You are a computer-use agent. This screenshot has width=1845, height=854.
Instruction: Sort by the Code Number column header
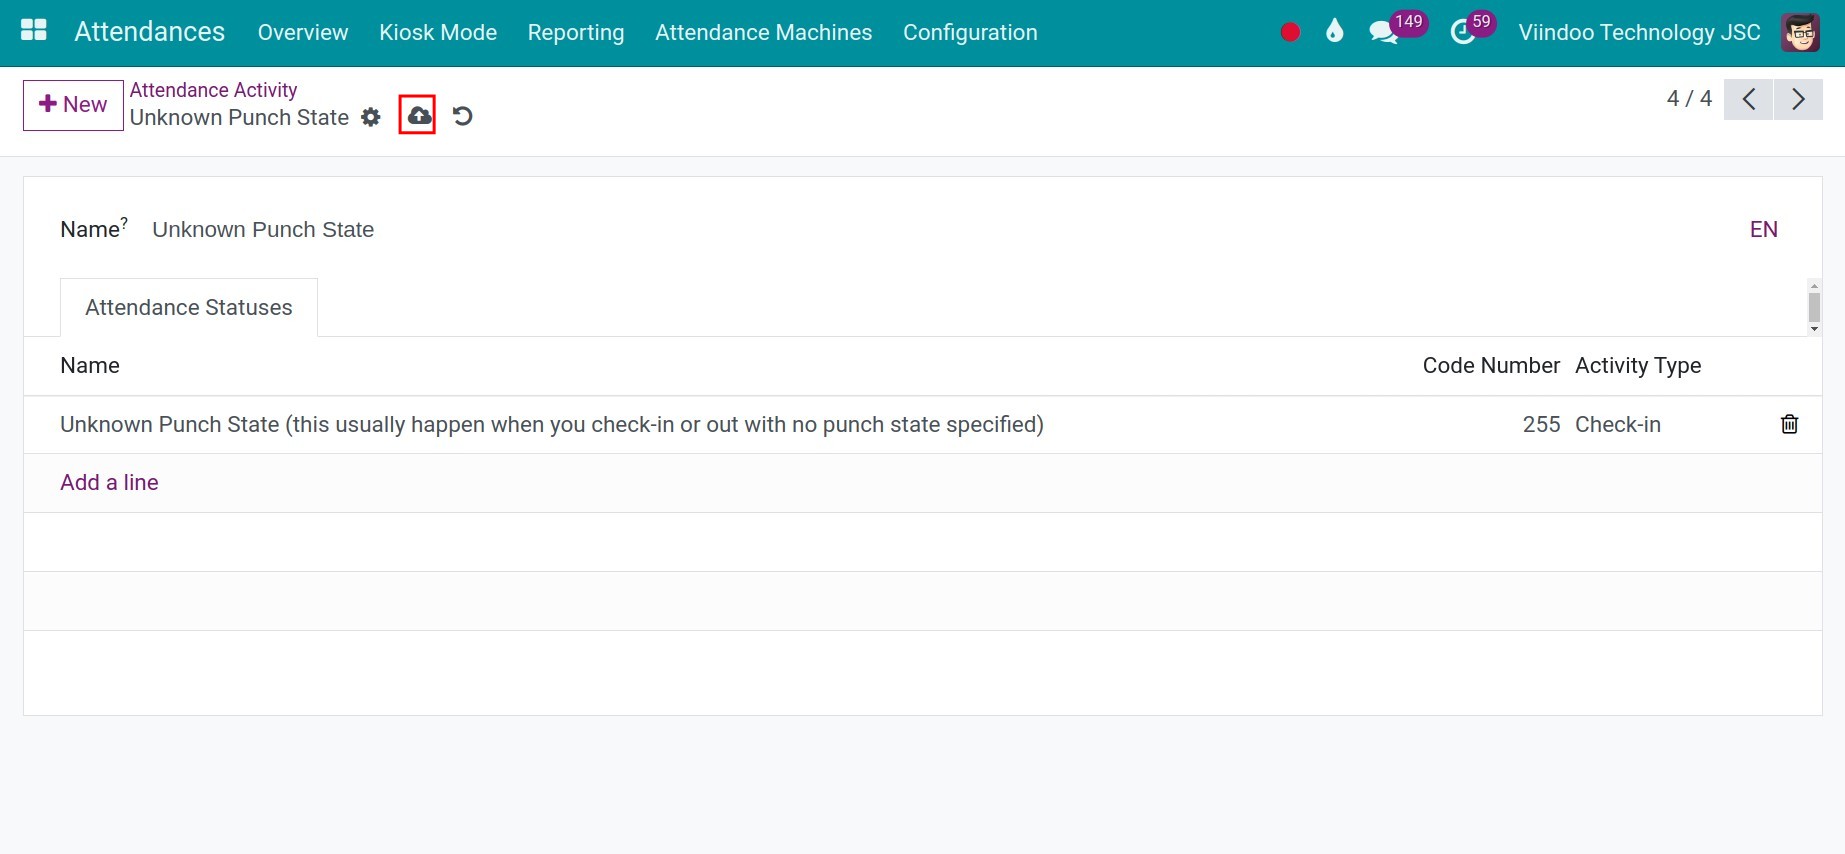1490,365
